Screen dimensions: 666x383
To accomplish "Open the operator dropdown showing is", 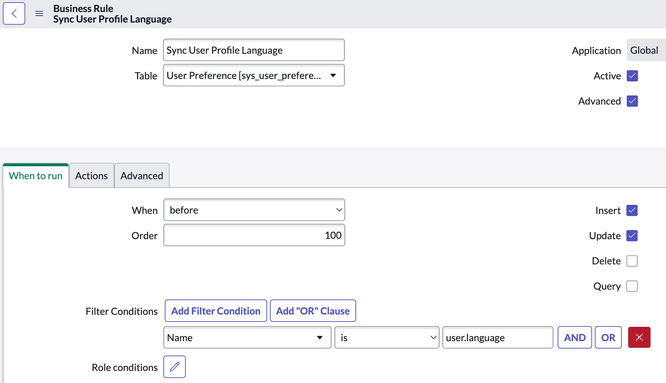I will (387, 338).
